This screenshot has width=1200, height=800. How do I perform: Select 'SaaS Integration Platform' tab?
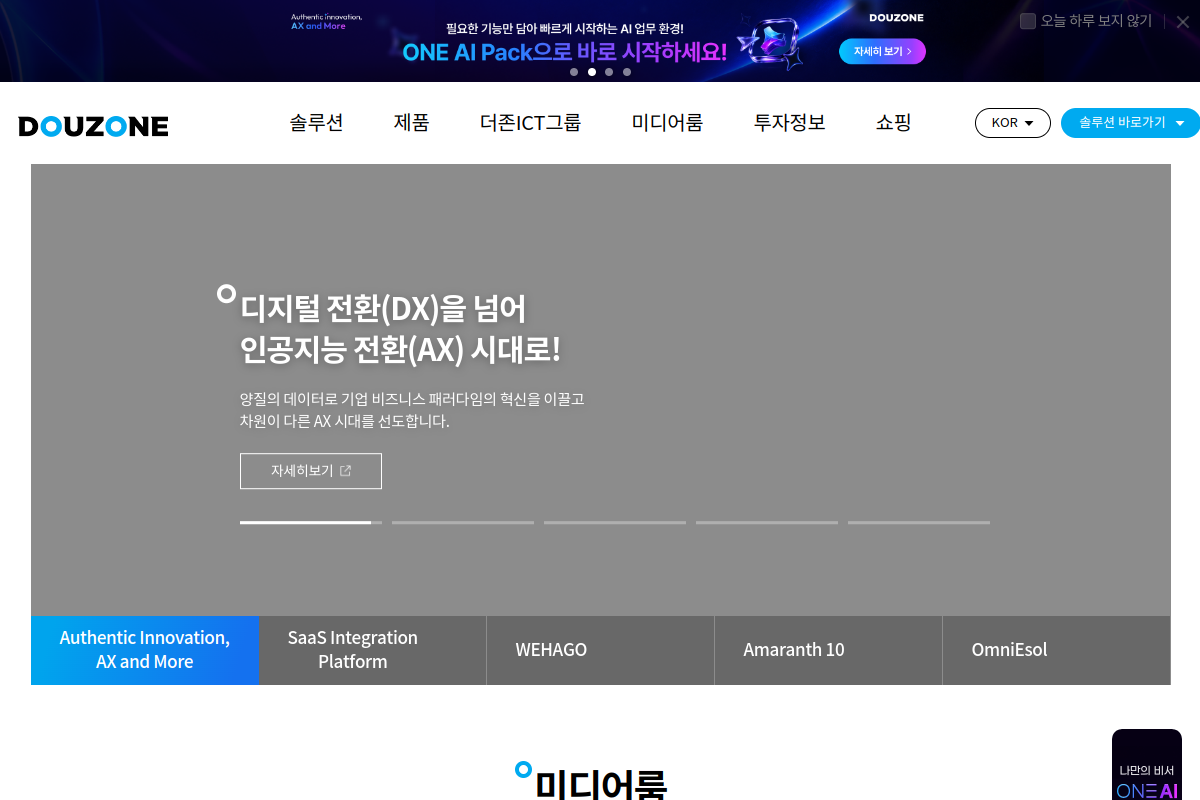(373, 650)
